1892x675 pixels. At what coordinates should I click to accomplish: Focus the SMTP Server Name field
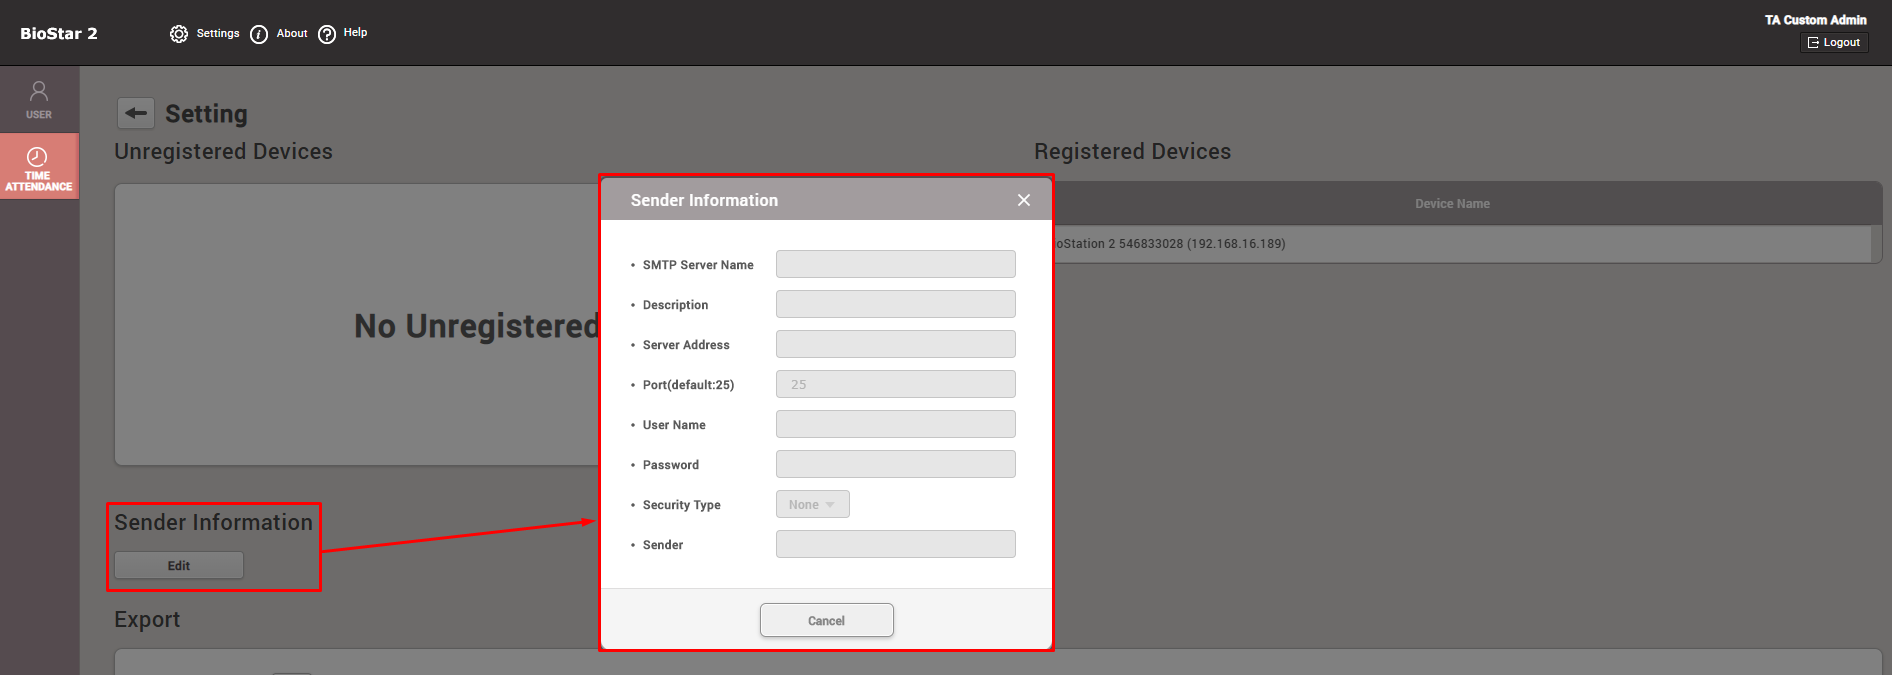coord(895,264)
